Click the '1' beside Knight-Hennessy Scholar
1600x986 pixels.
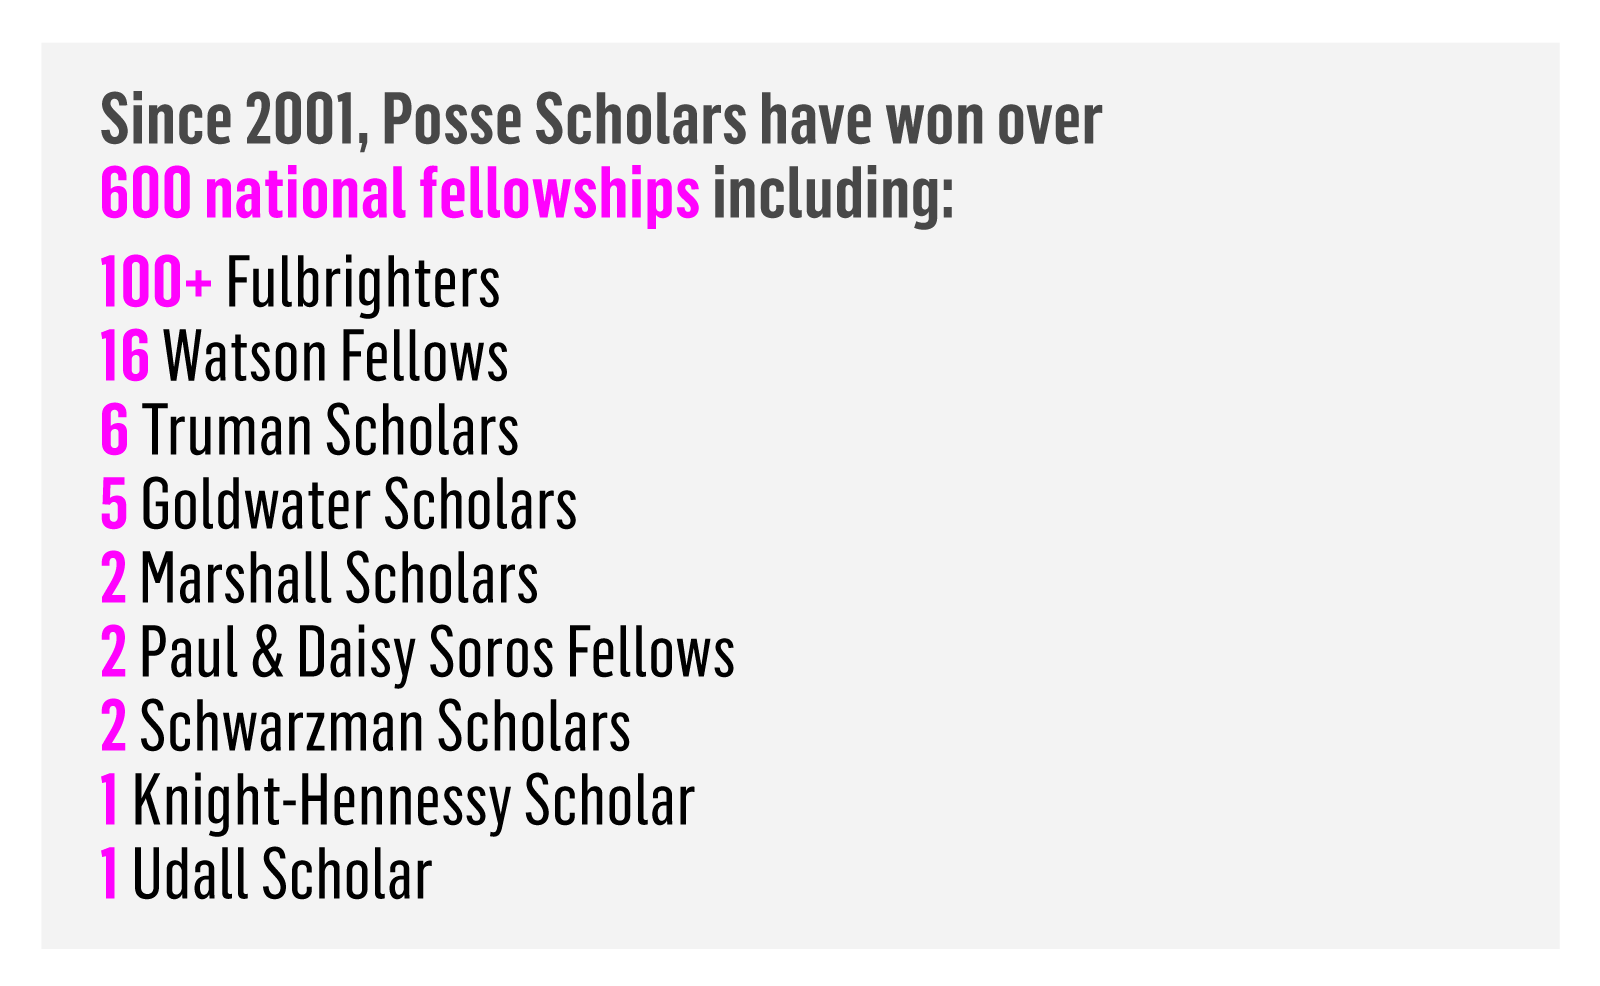click(x=110, y=801)
